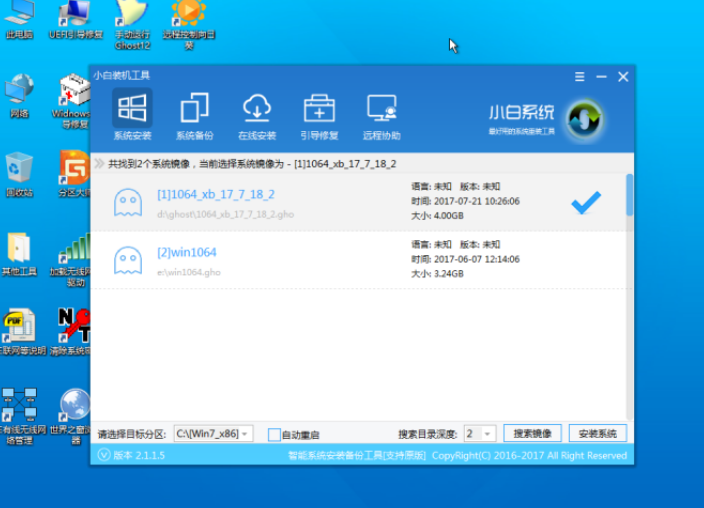This screenshot has height=508, width=704.
Task: Open 其他工具 folder on desktop
Action: point(19,254)
